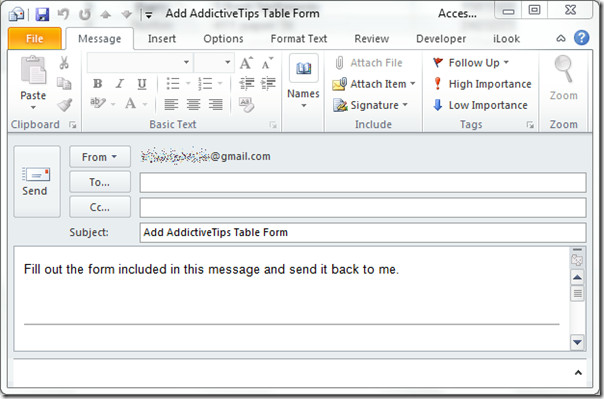This screenshot has height=399, width=604.
Task: Select the Format Painter brush icon
Action: click(x=64, y=105)
